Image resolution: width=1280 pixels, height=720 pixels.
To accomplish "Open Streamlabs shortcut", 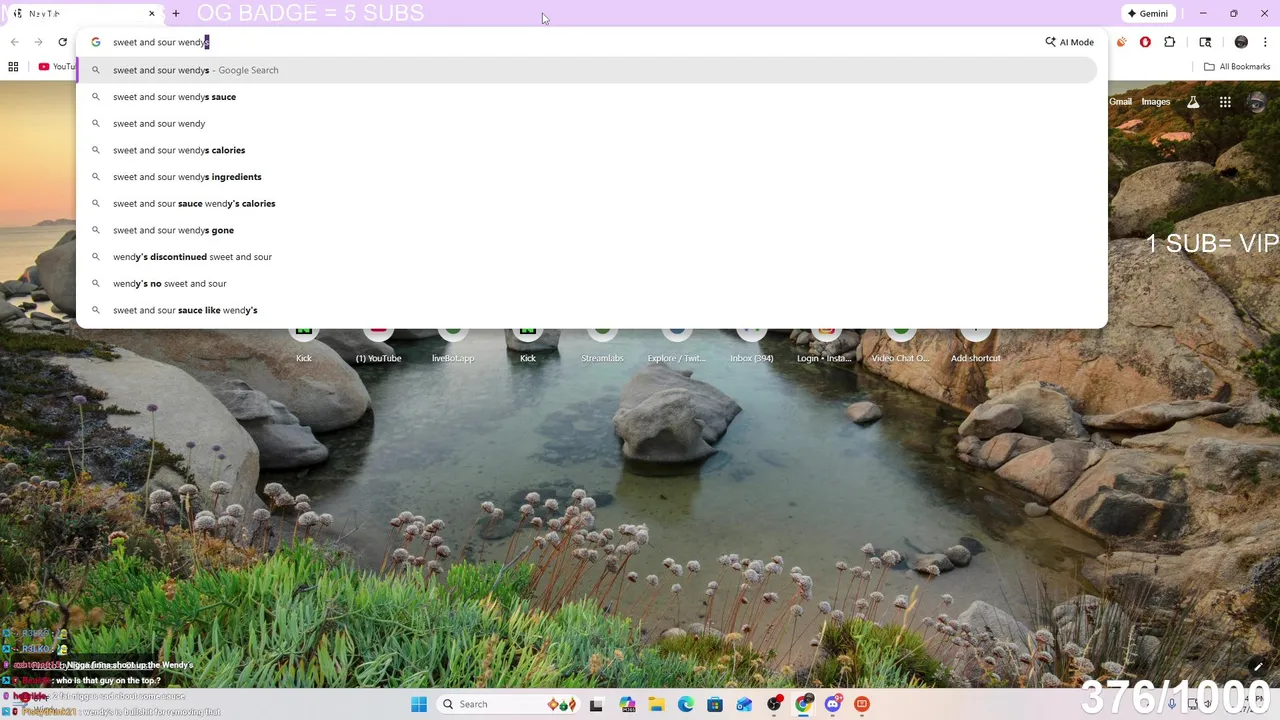I will (x=602, y=345).
